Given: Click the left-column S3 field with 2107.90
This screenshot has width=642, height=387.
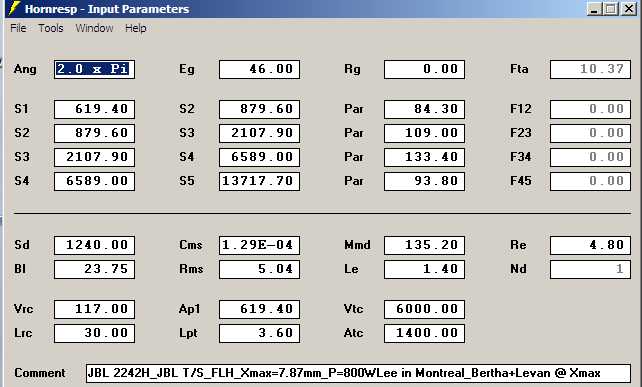Looking at the screenshot, I should 94,157.
